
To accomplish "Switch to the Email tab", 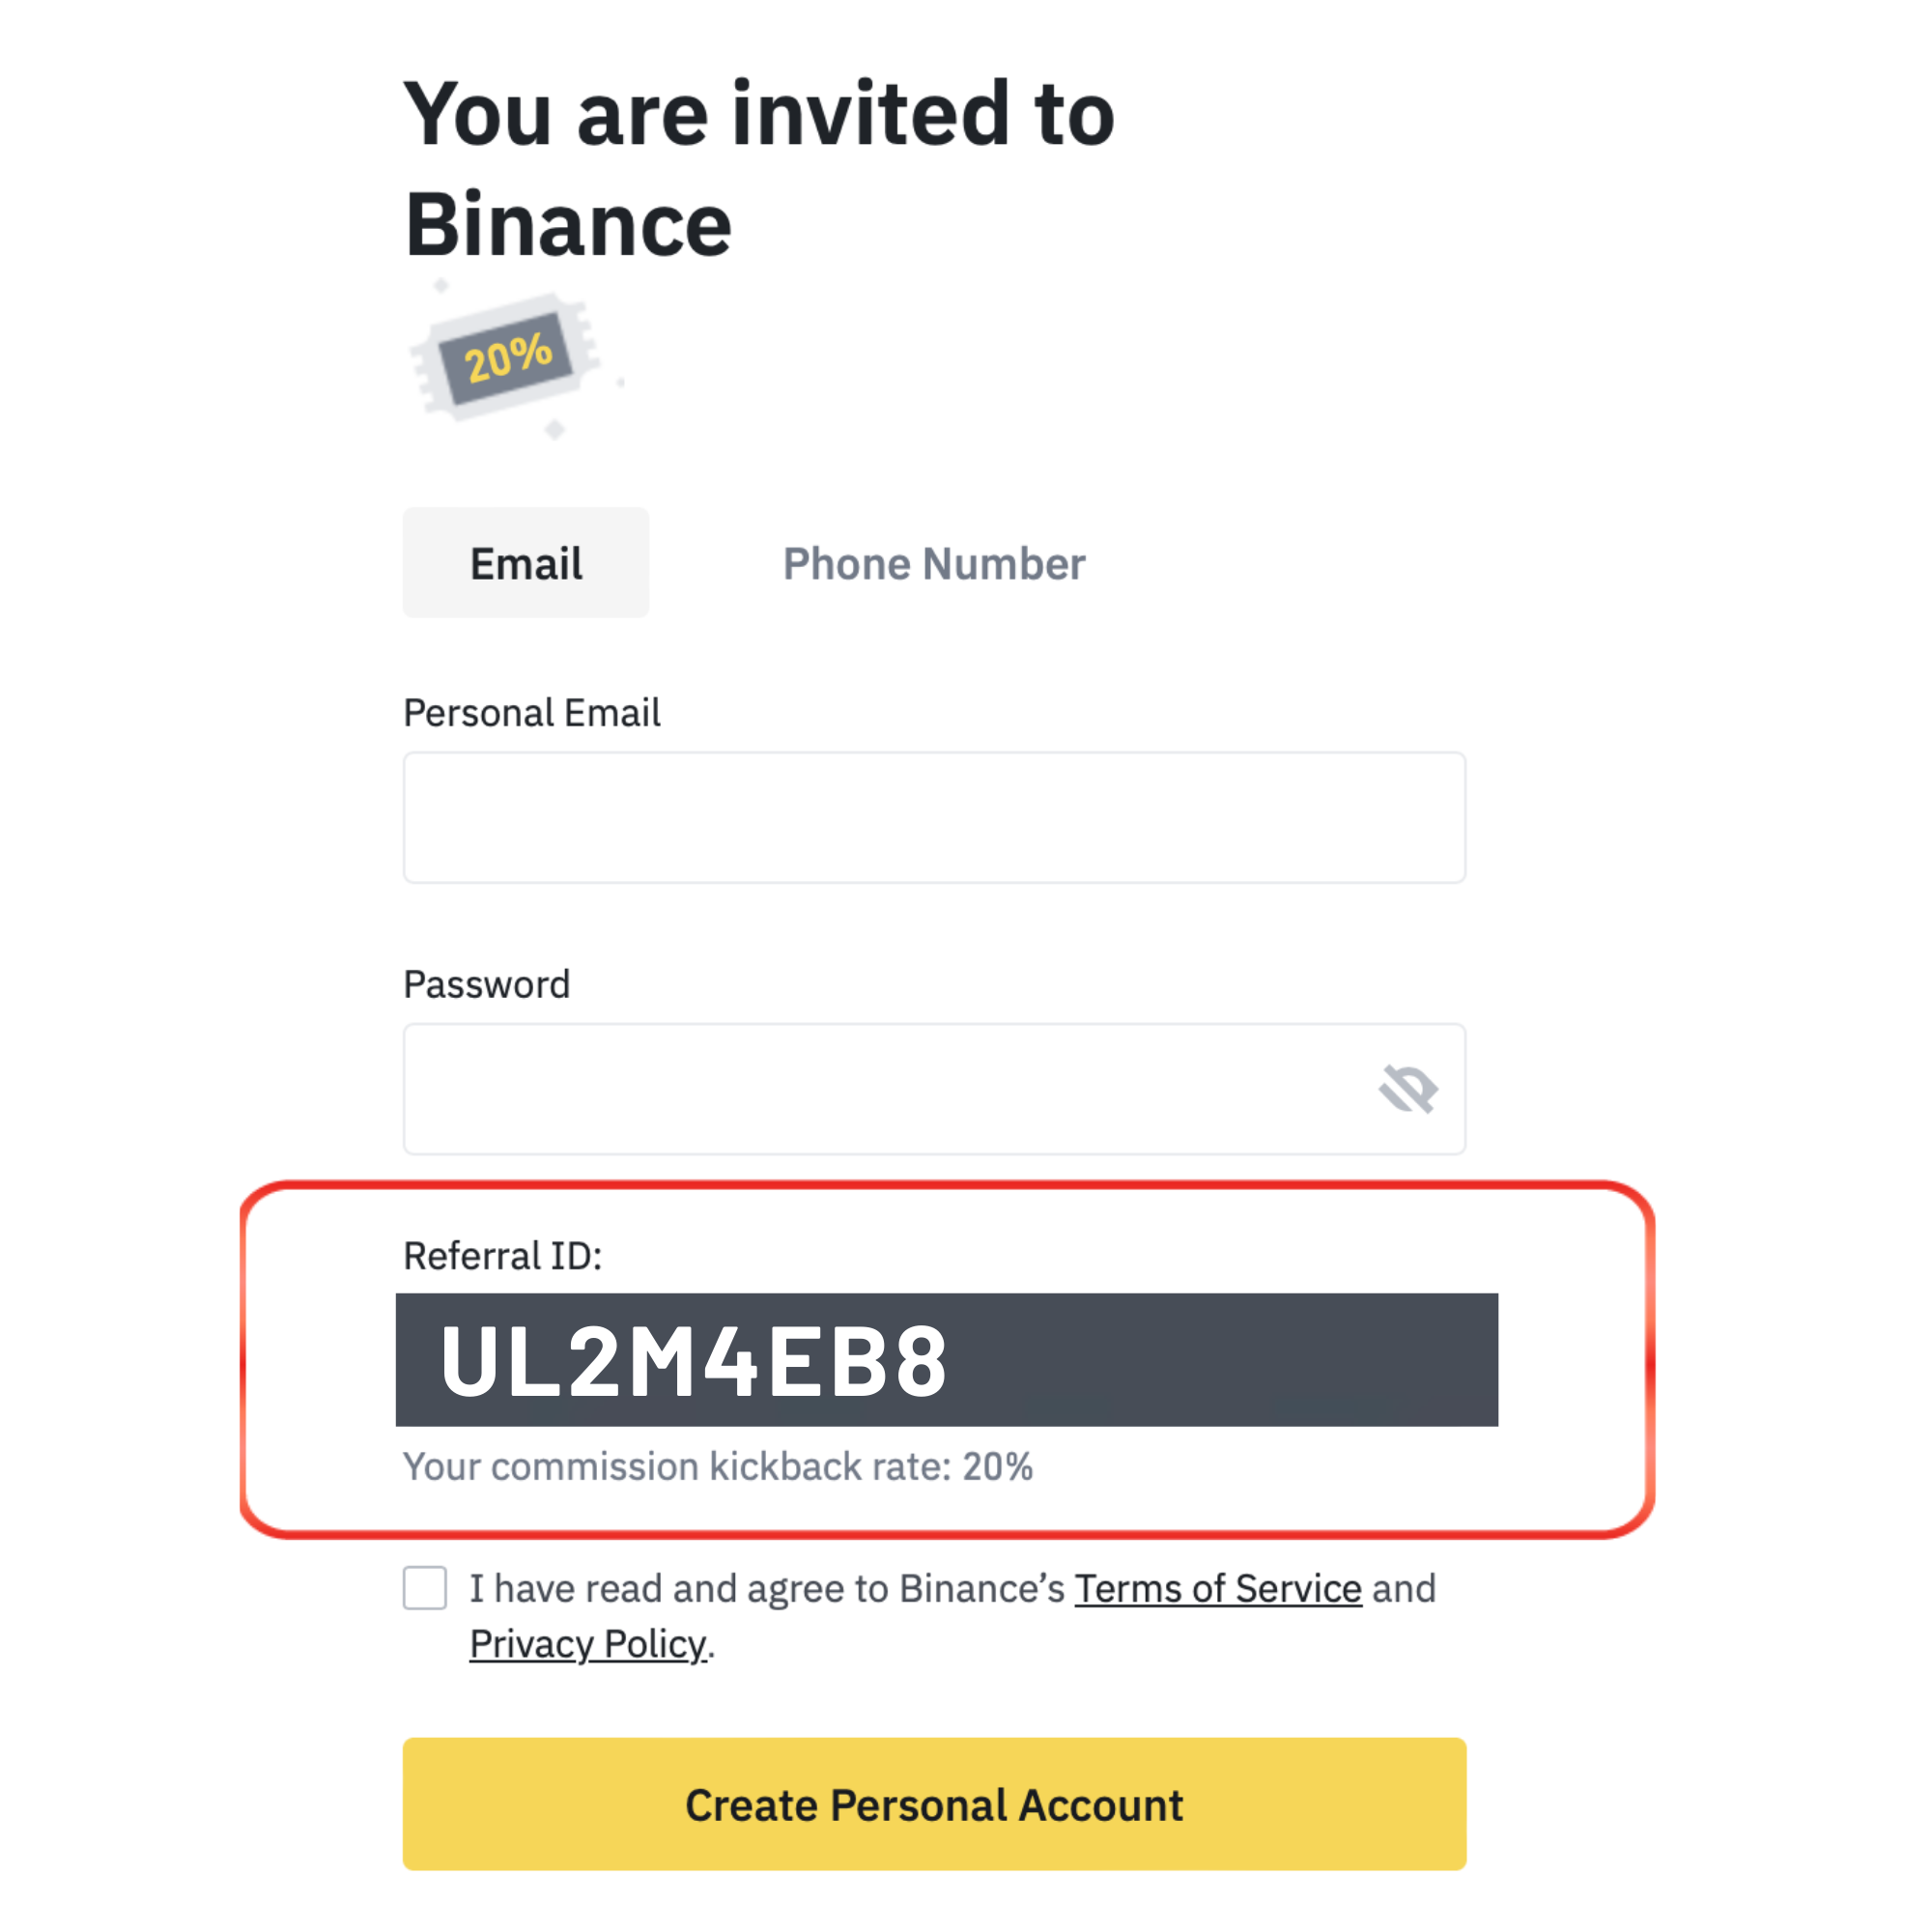I will (526, 563).
